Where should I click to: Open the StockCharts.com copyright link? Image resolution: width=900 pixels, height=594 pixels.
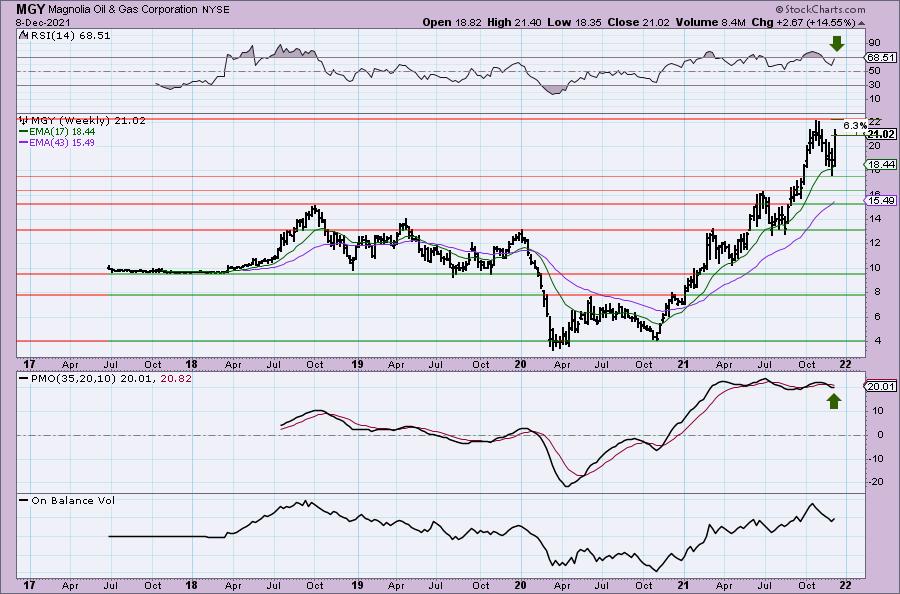(x=820, y=10)
